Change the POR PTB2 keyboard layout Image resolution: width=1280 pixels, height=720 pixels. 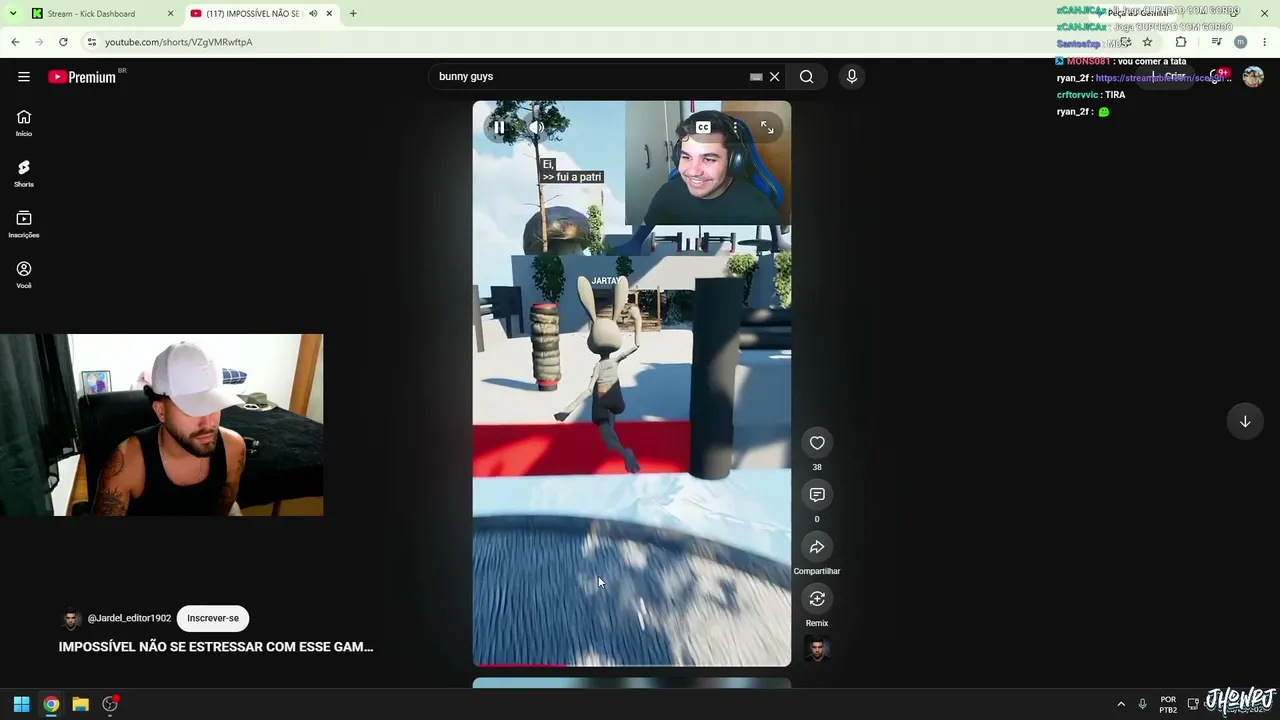1168,704
